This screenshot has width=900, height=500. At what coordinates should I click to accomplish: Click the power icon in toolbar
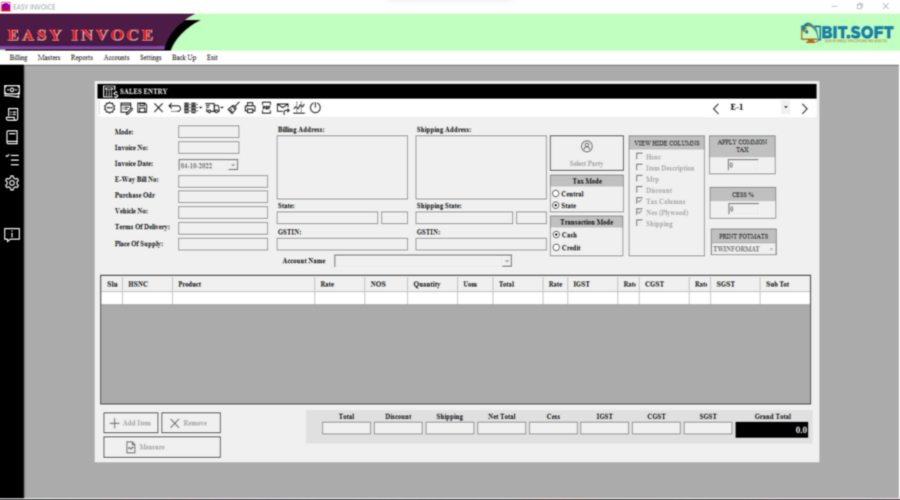click(315, 108)
